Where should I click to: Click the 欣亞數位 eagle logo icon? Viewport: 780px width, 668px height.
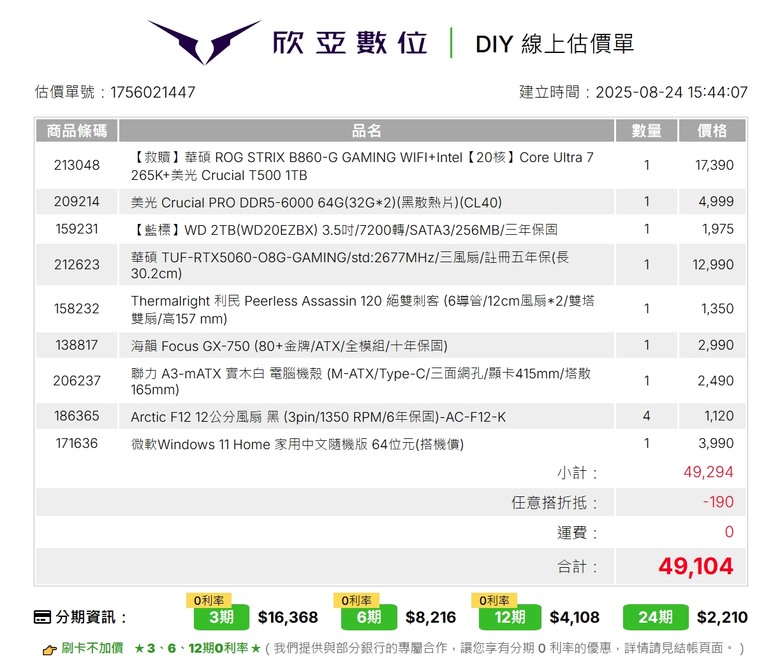(x=204, y=42)
